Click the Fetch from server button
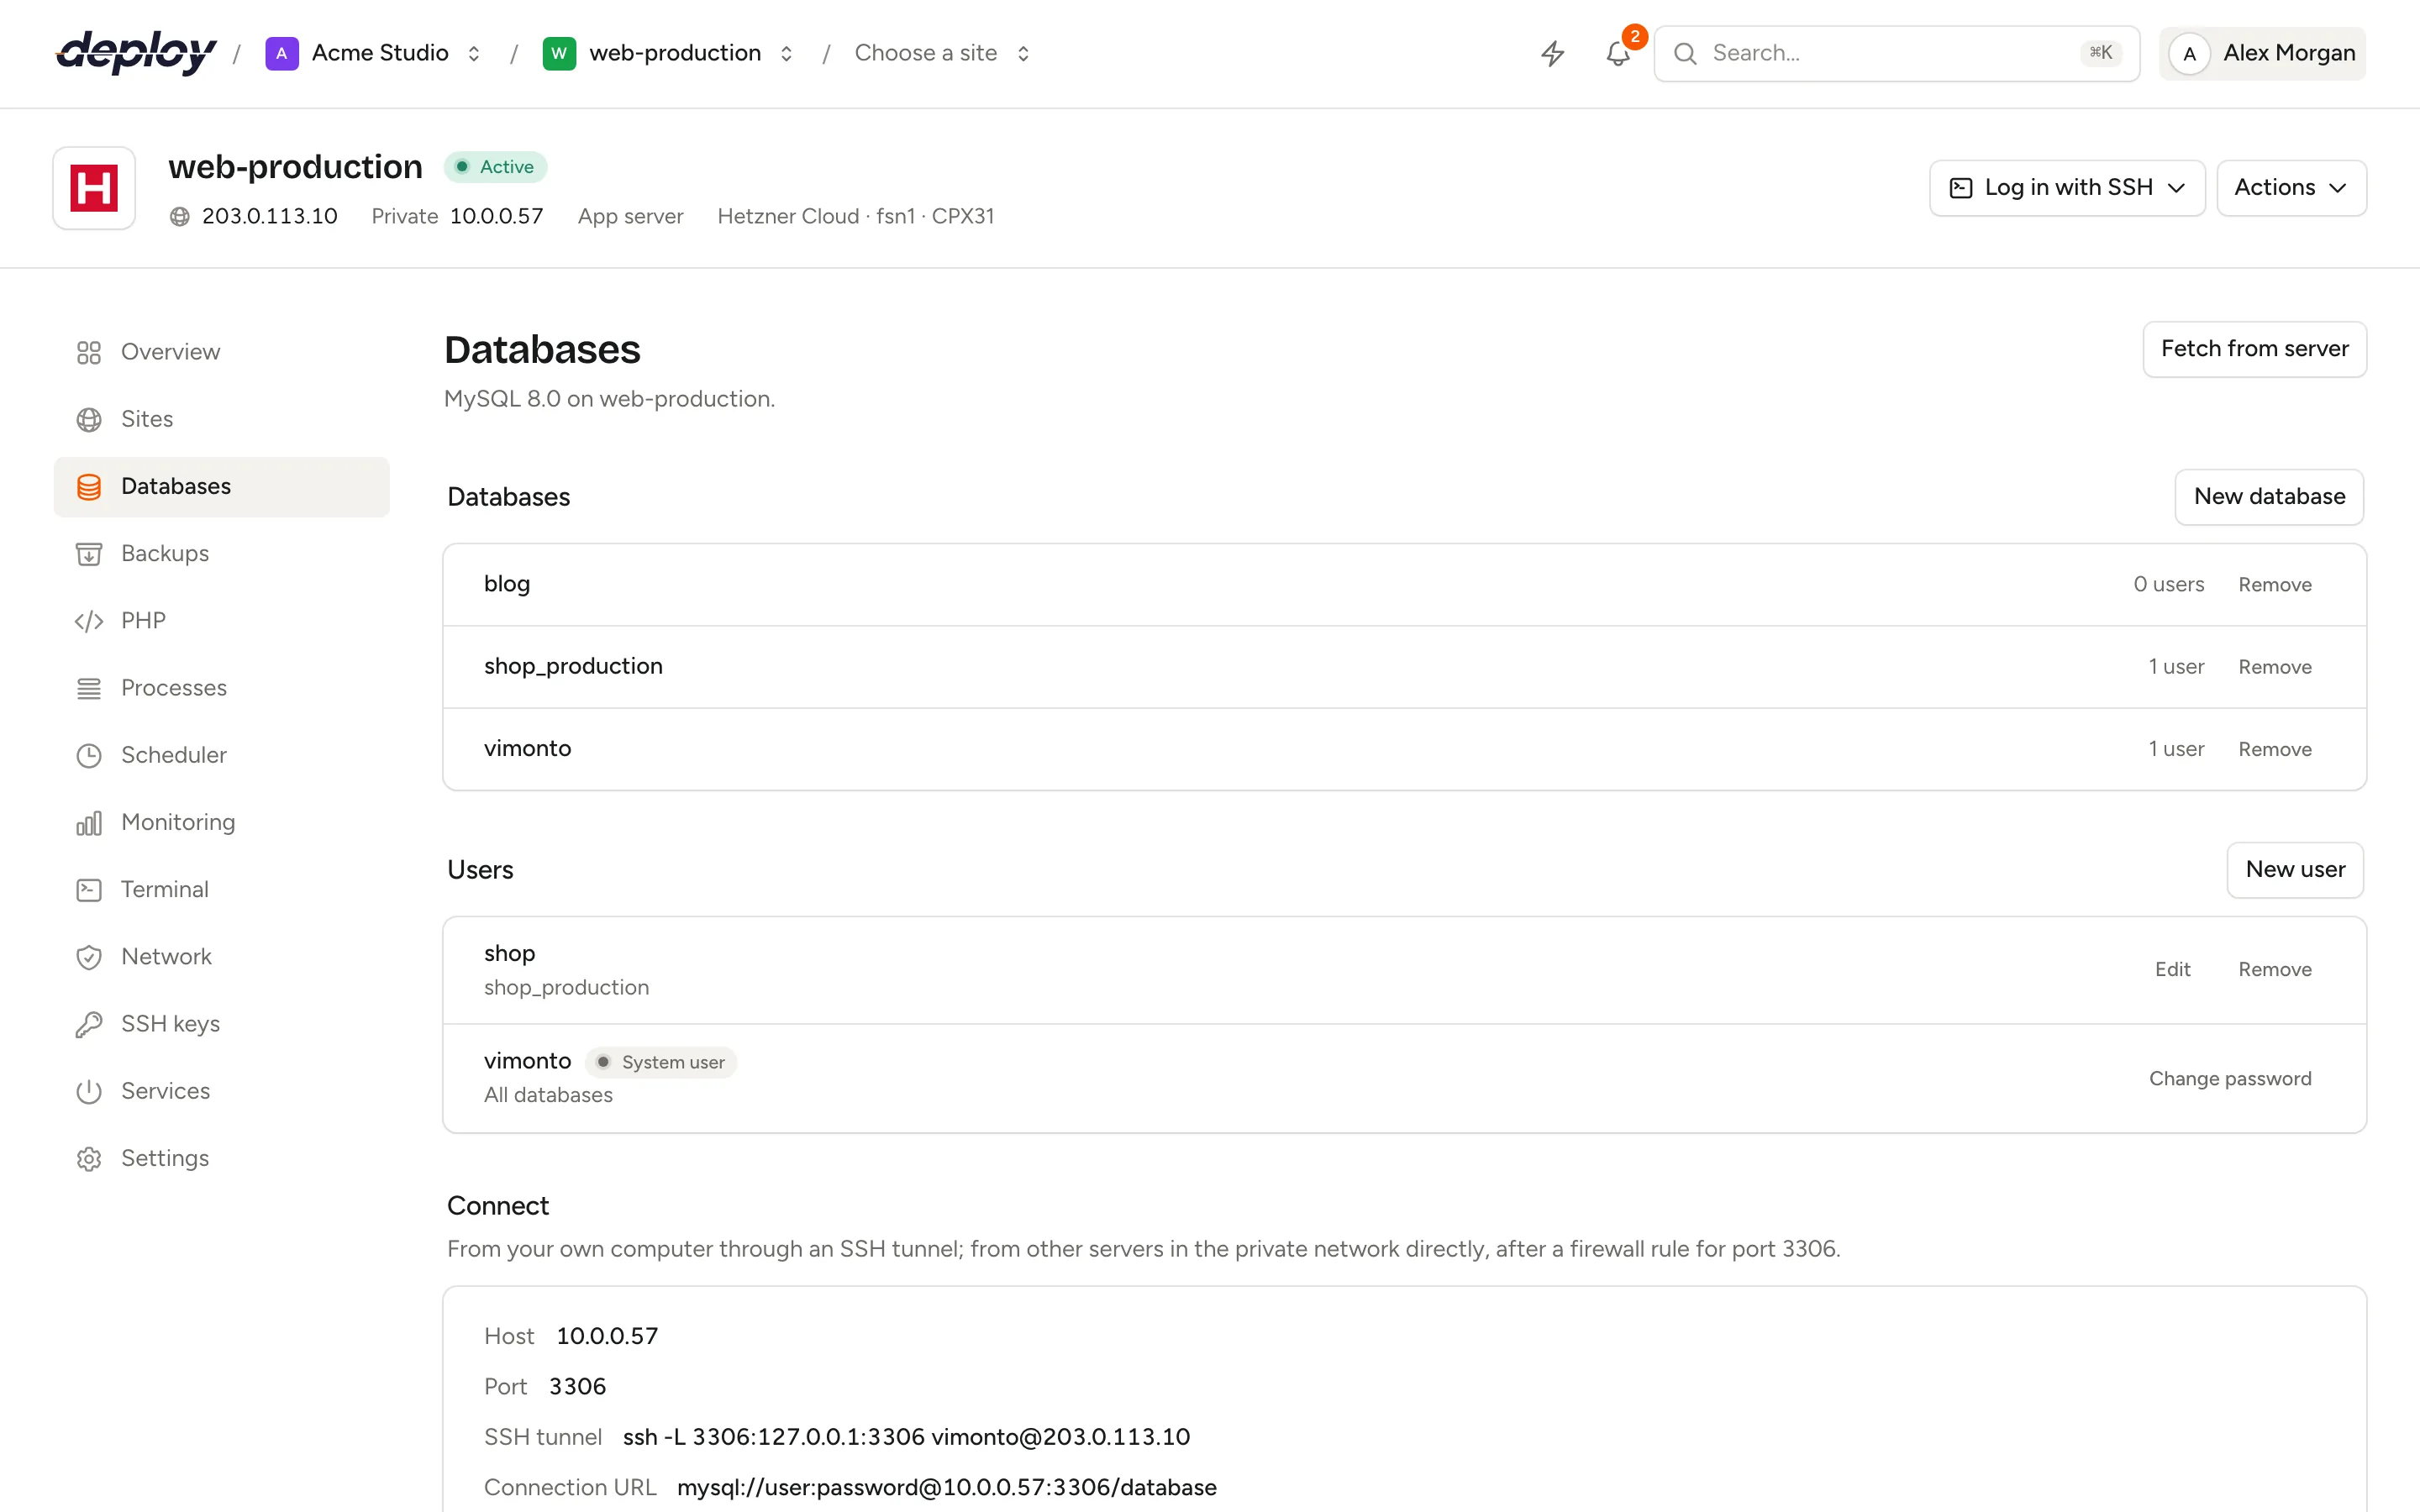The width and height of the screenshot is (2420, 1512). click(2254, 349)
